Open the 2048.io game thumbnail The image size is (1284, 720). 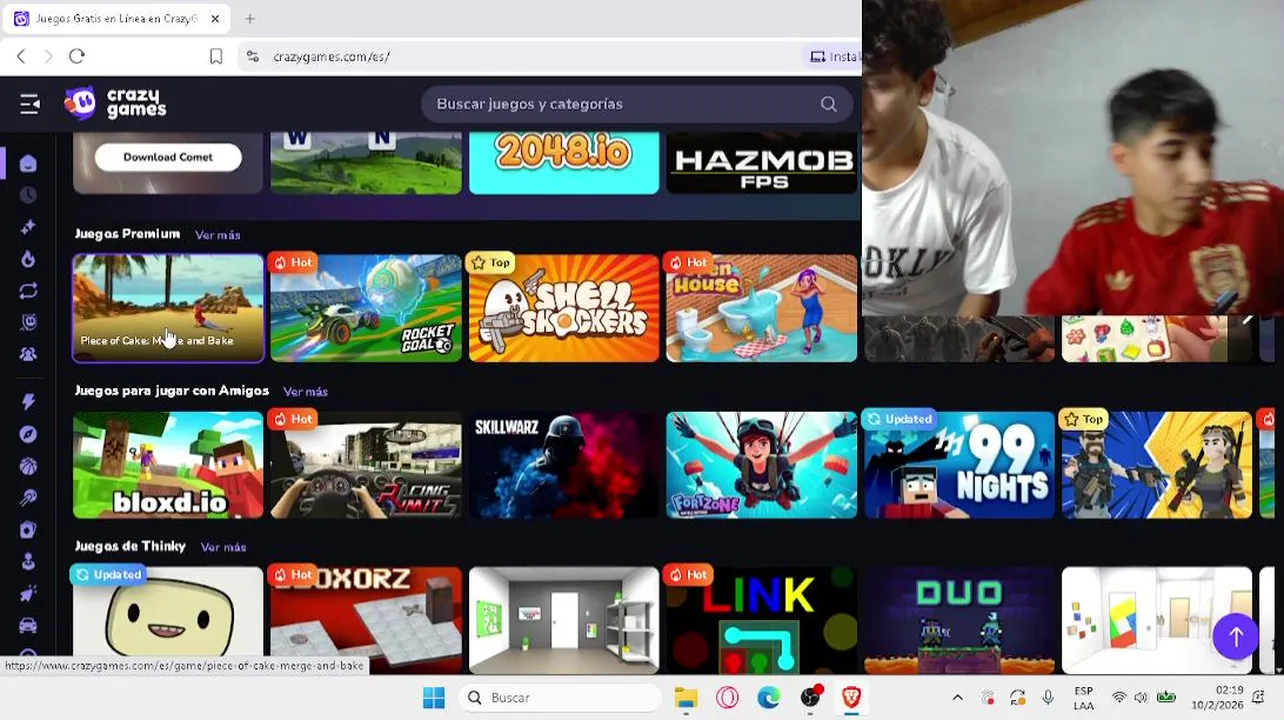564,162
